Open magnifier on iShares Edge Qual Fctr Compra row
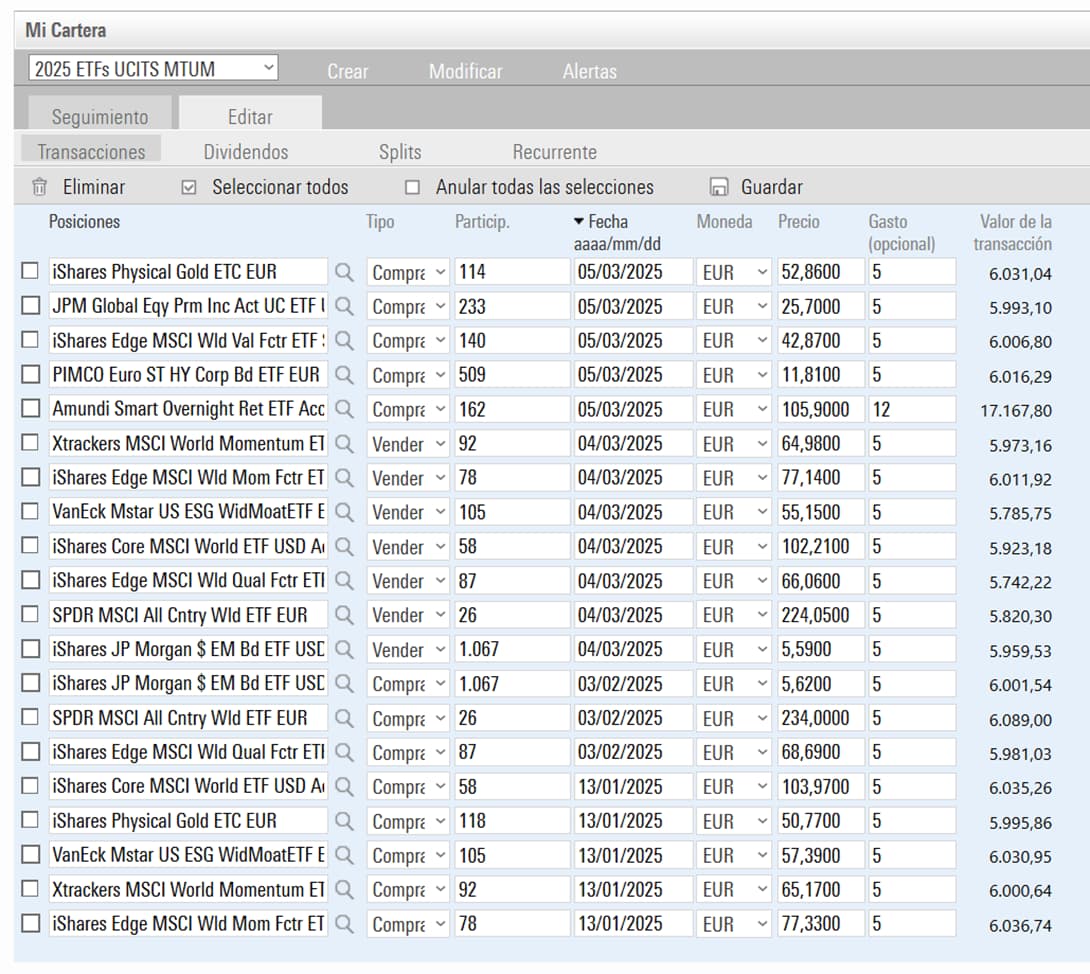 point(344,752)
